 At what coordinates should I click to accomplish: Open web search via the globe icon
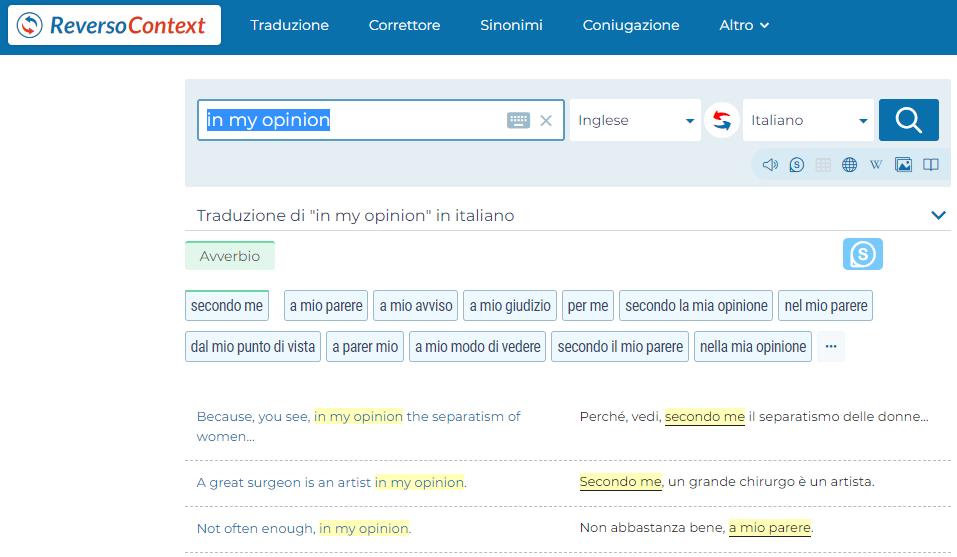click(x=850, y=165)
